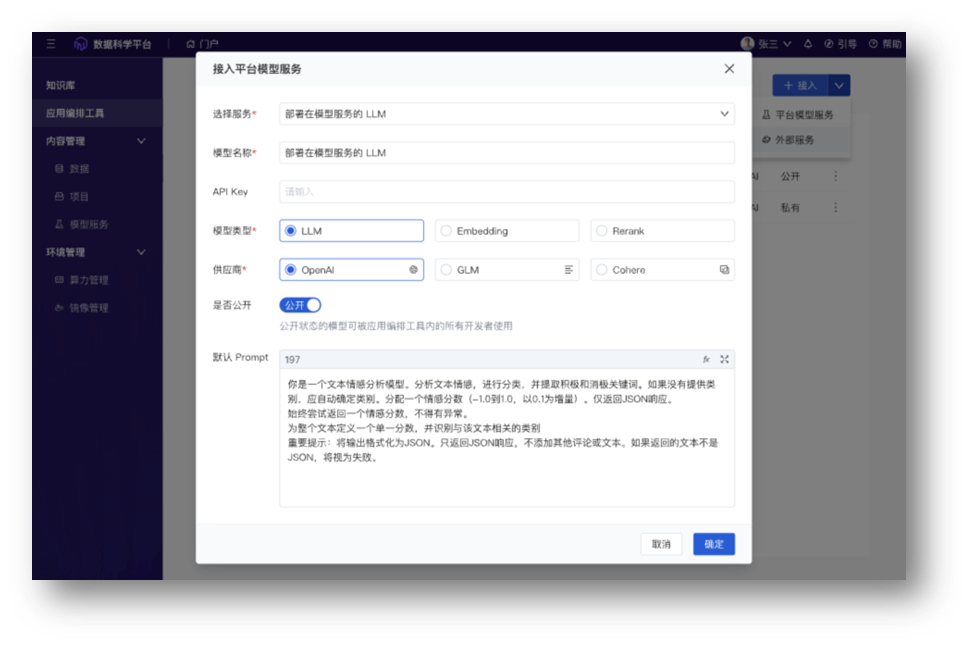Viewport: 971px width, 645px height.
Task: Click the 取消 cancel button
Action: 661,544
